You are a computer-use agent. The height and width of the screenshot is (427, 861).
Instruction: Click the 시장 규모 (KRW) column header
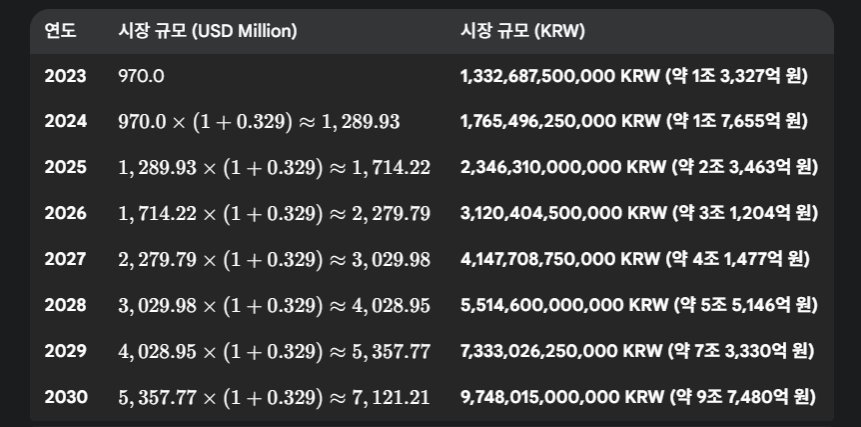click(x=523, y=31)
